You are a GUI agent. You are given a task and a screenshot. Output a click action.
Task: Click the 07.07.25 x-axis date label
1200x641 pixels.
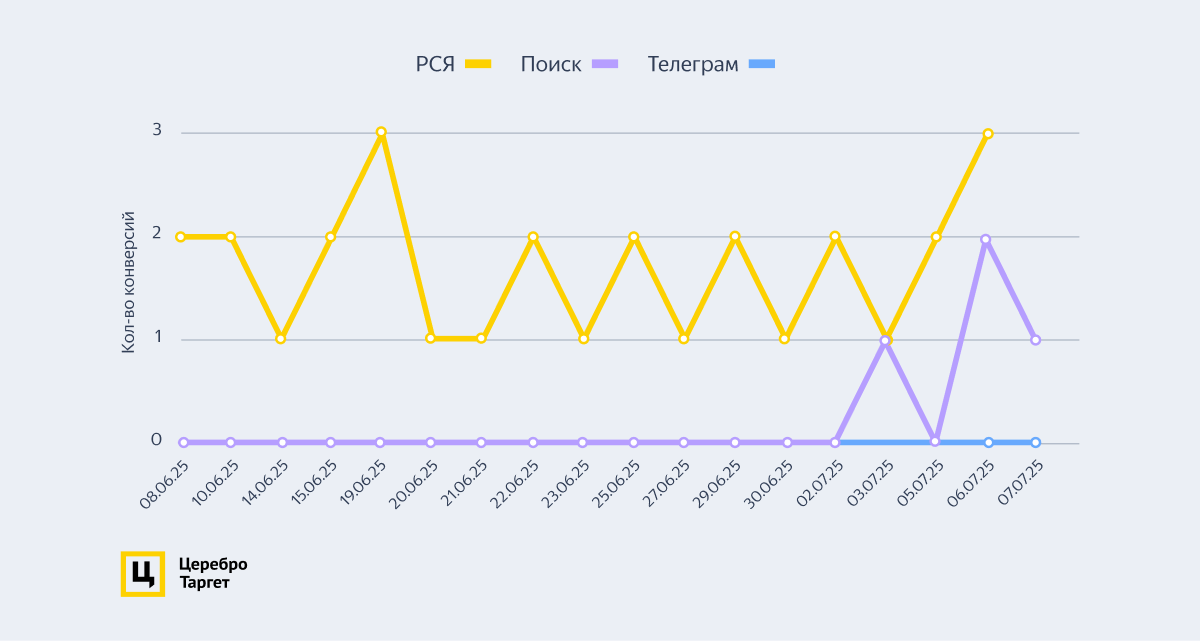pyautogui.click(x=1021, y=484)
